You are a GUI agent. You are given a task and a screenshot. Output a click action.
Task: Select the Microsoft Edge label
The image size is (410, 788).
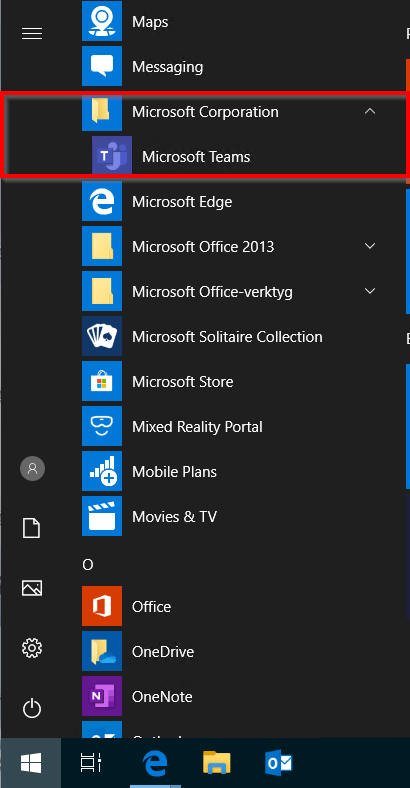[x=182, y=202]
